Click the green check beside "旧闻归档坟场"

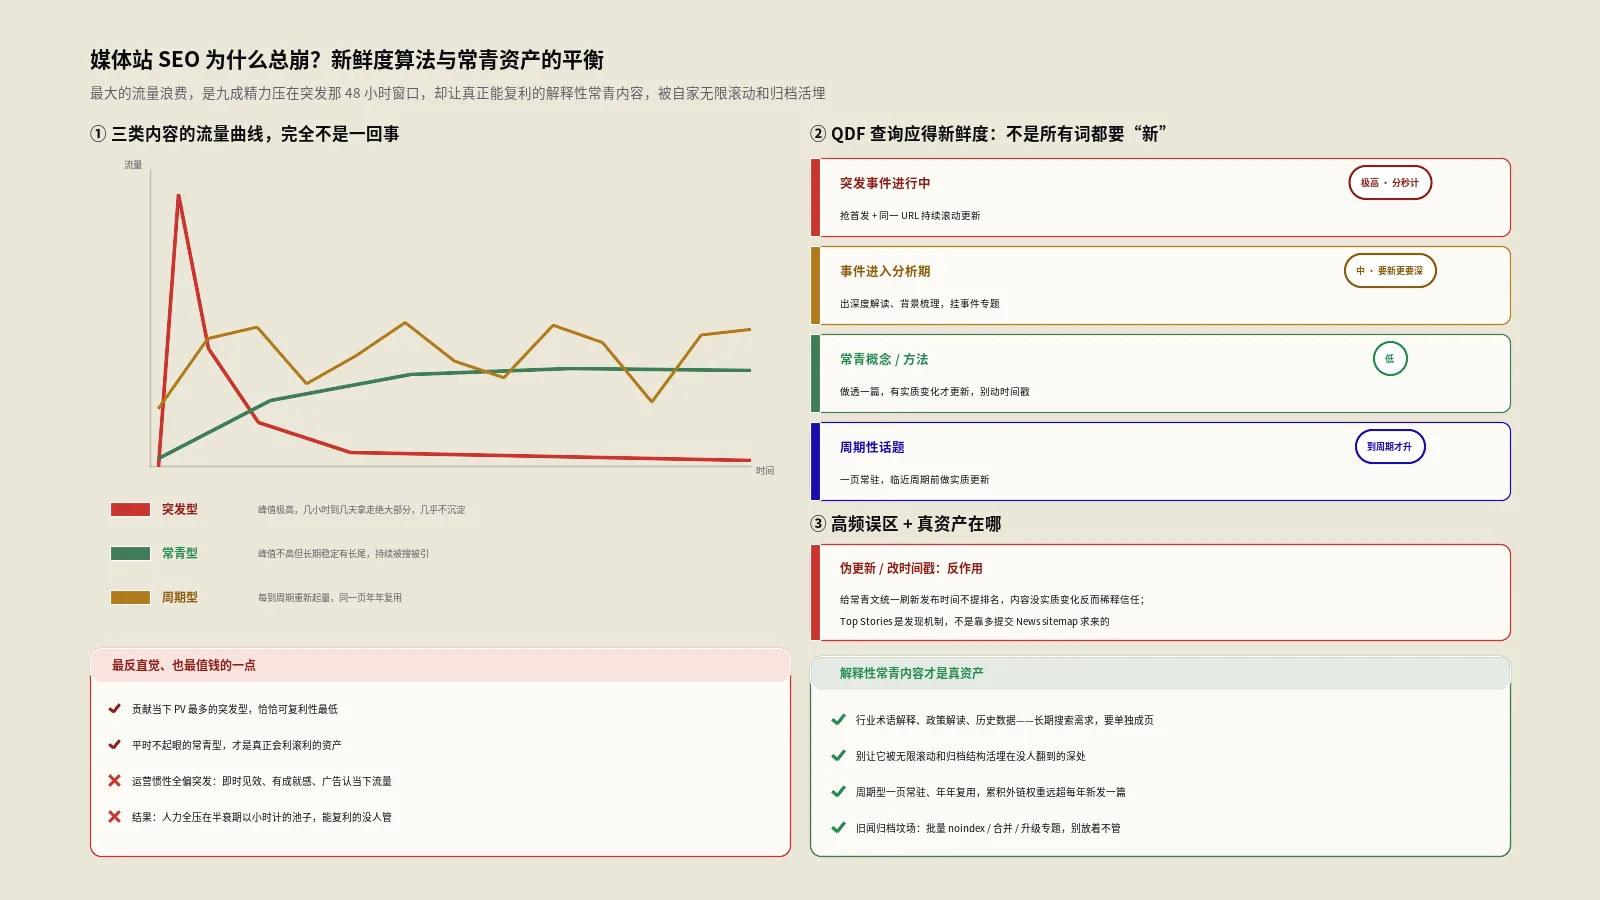click(839, 828)
